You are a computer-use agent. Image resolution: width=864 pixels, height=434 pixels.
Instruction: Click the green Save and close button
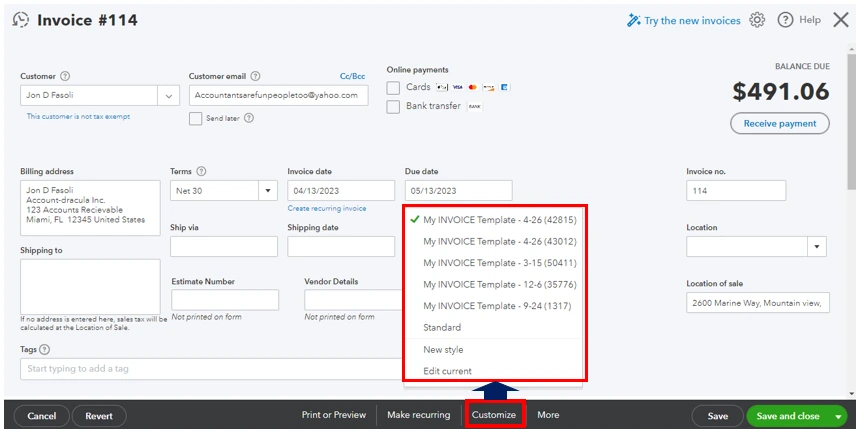pos(788,416)
